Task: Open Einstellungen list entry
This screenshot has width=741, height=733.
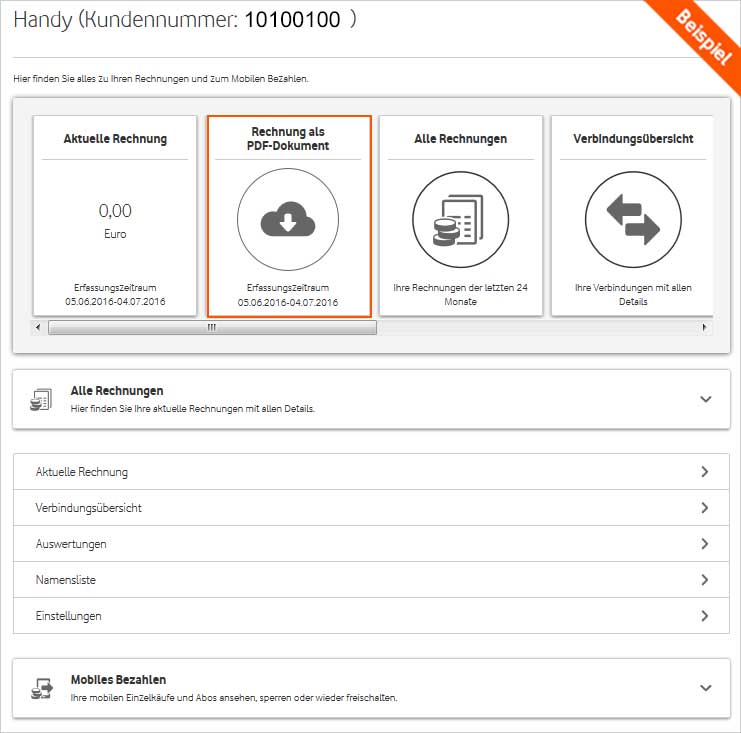Action: coord(69,616)
